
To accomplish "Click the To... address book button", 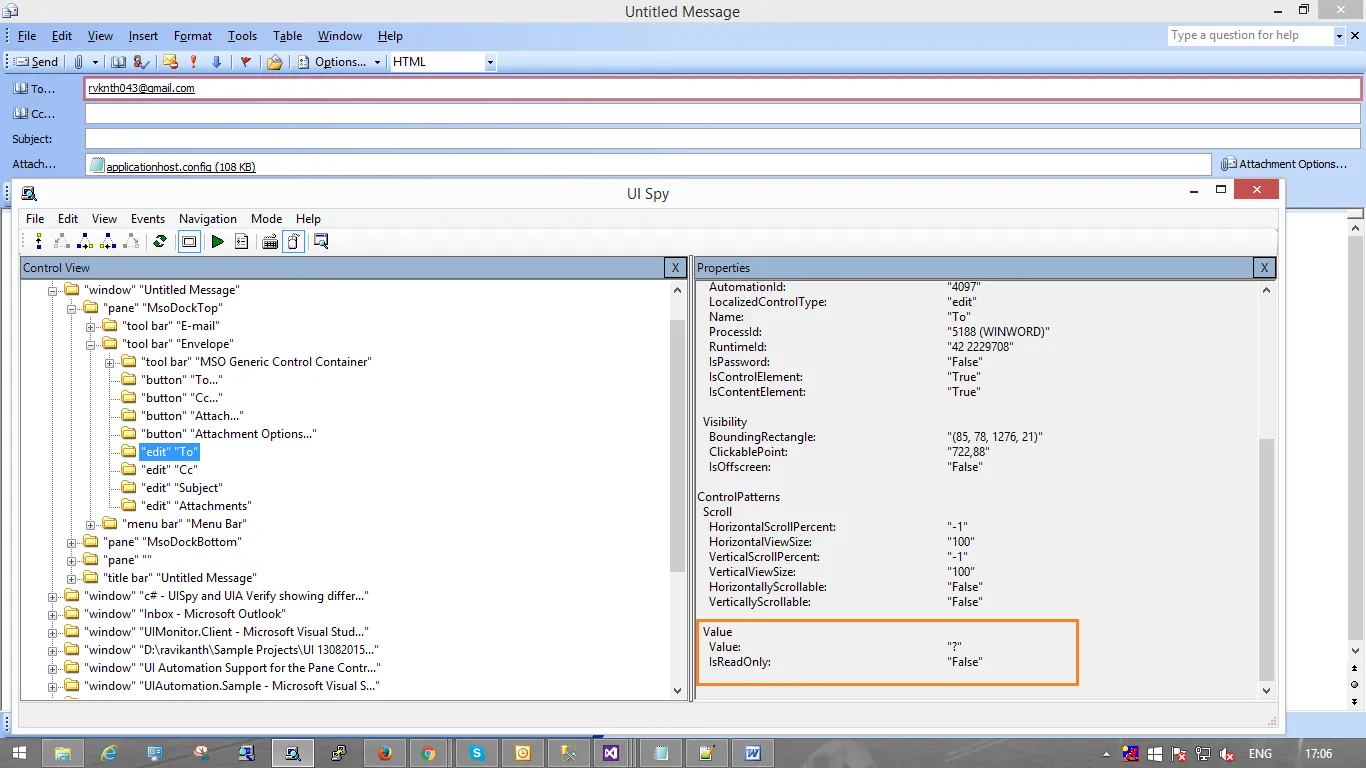I will coord(34,89).
